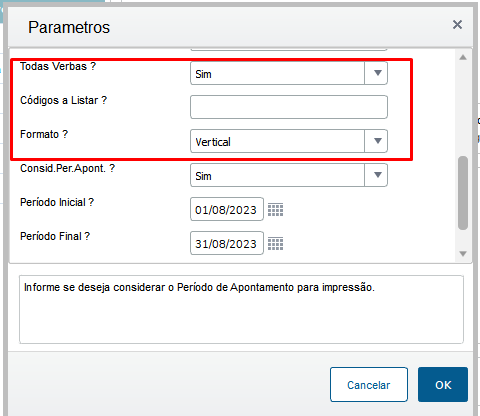Select the Formato Vertical combo box
480x416 pixels.
tap(289, 141)
